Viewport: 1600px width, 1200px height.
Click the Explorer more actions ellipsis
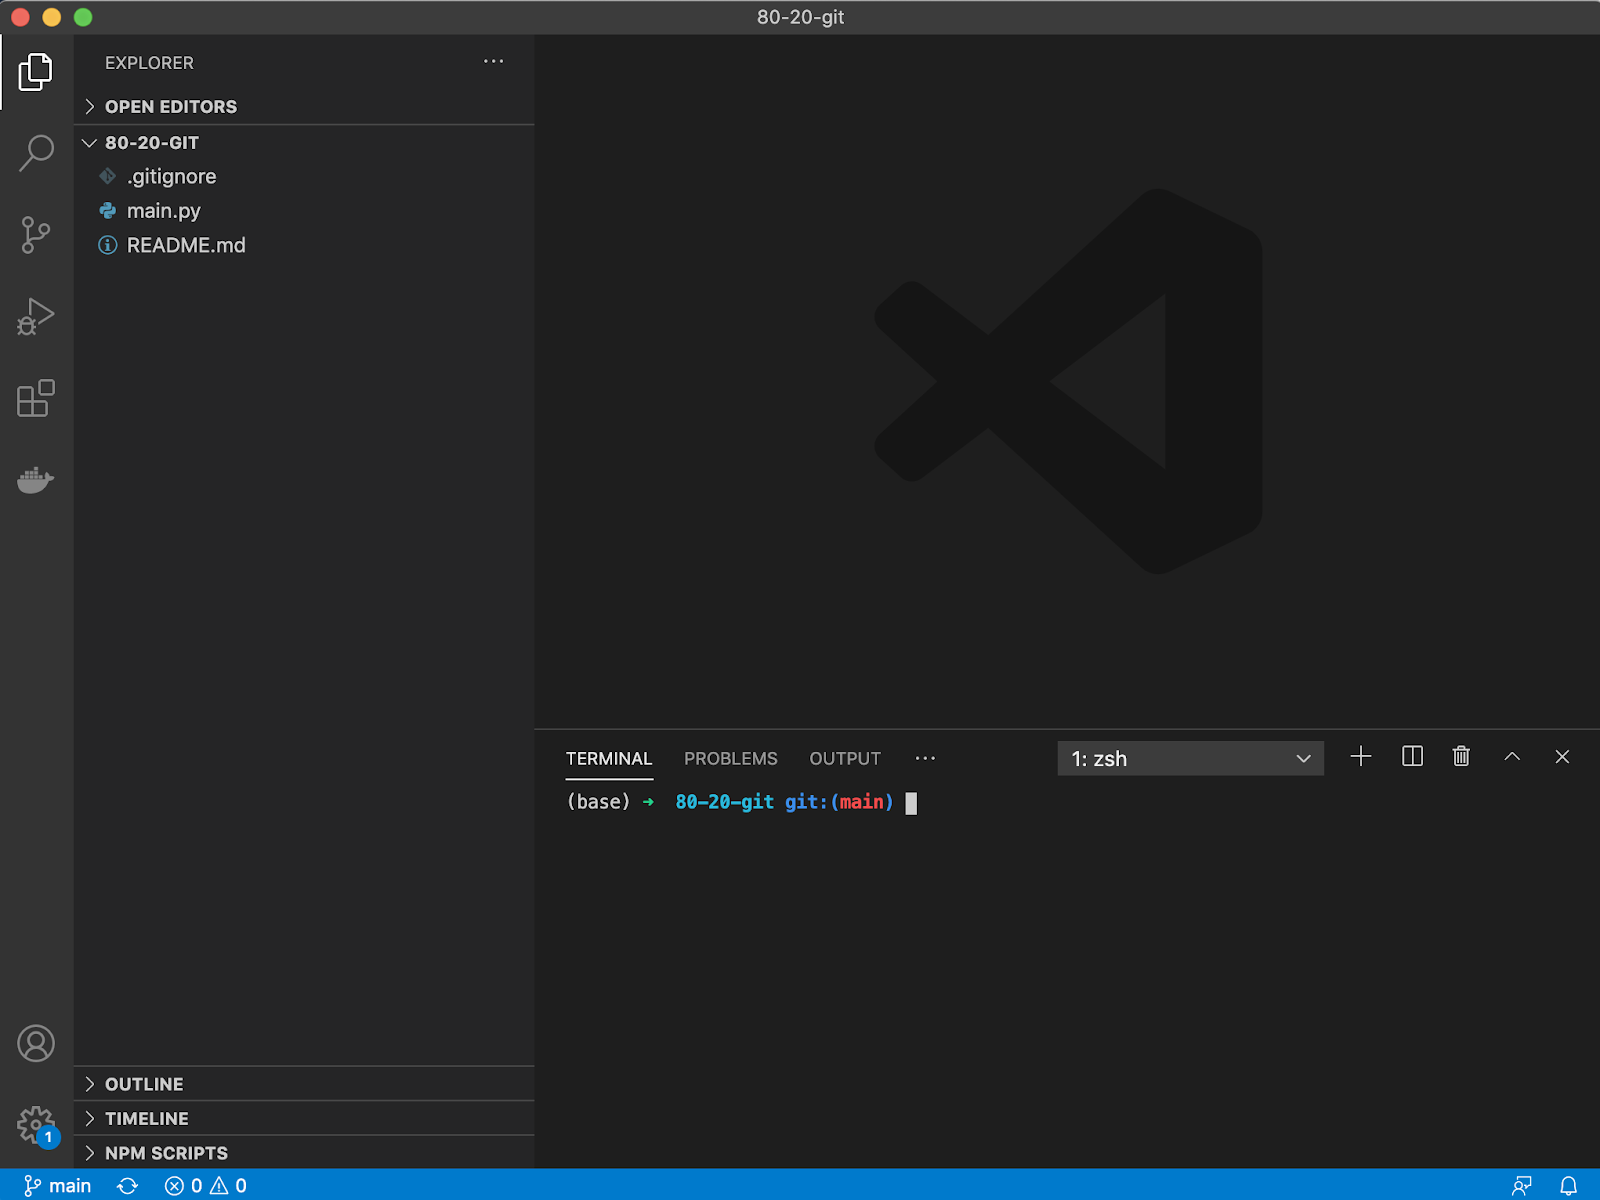(x=494, y=62)
